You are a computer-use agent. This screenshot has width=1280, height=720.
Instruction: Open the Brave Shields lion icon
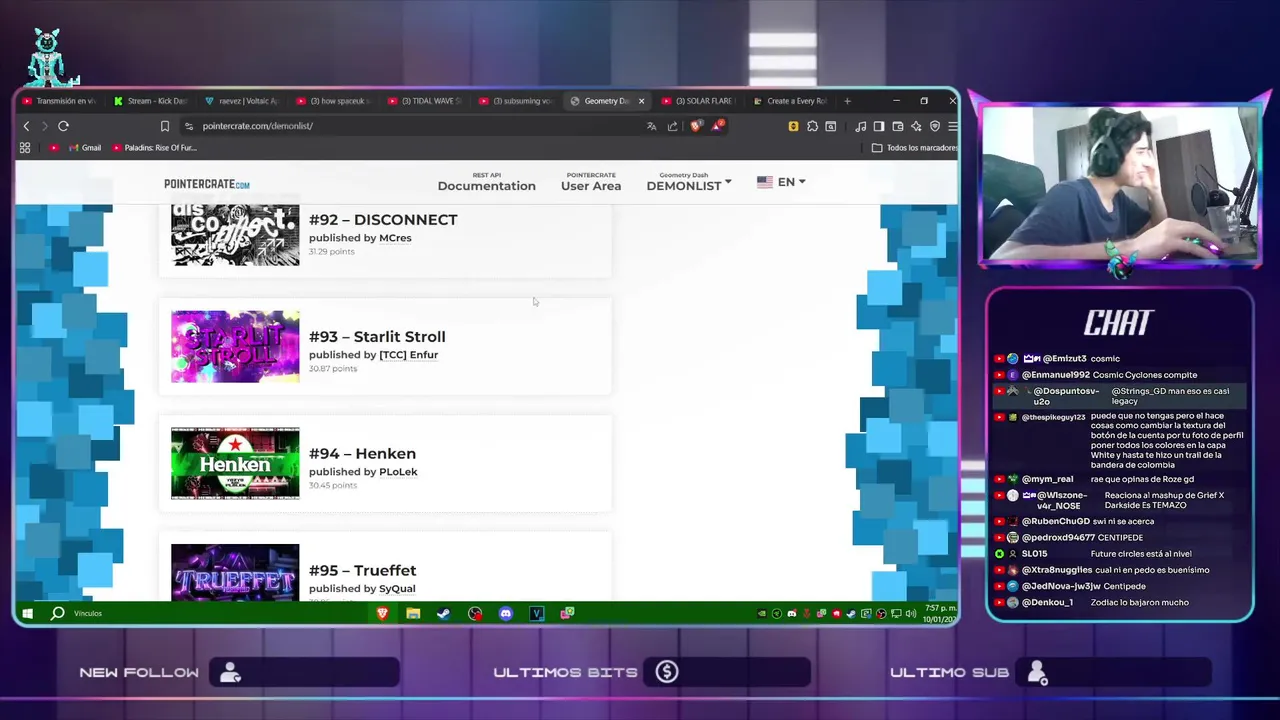pos(696,126)
